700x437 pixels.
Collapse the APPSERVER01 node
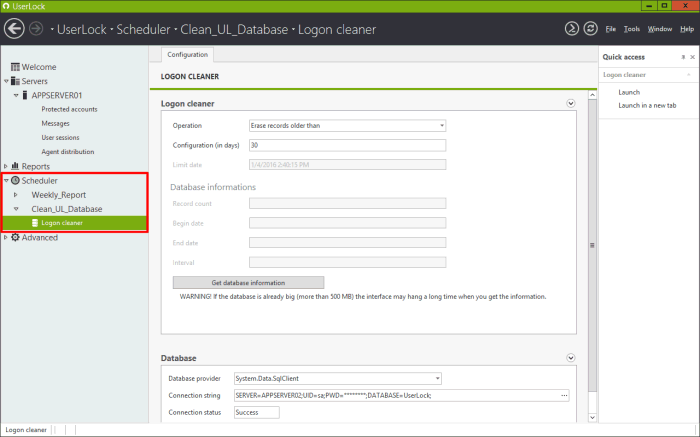(16, 95)
